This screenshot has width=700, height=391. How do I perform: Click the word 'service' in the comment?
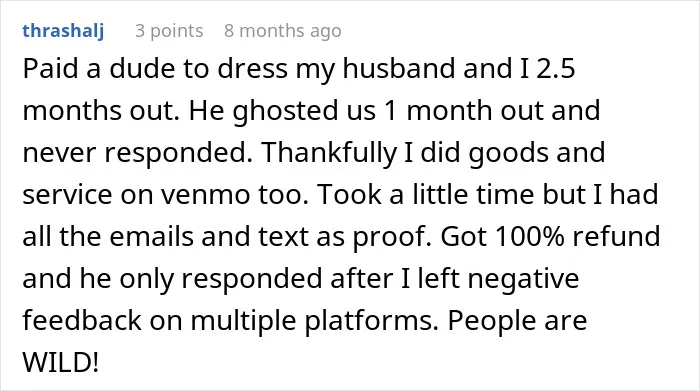[67, 195]
